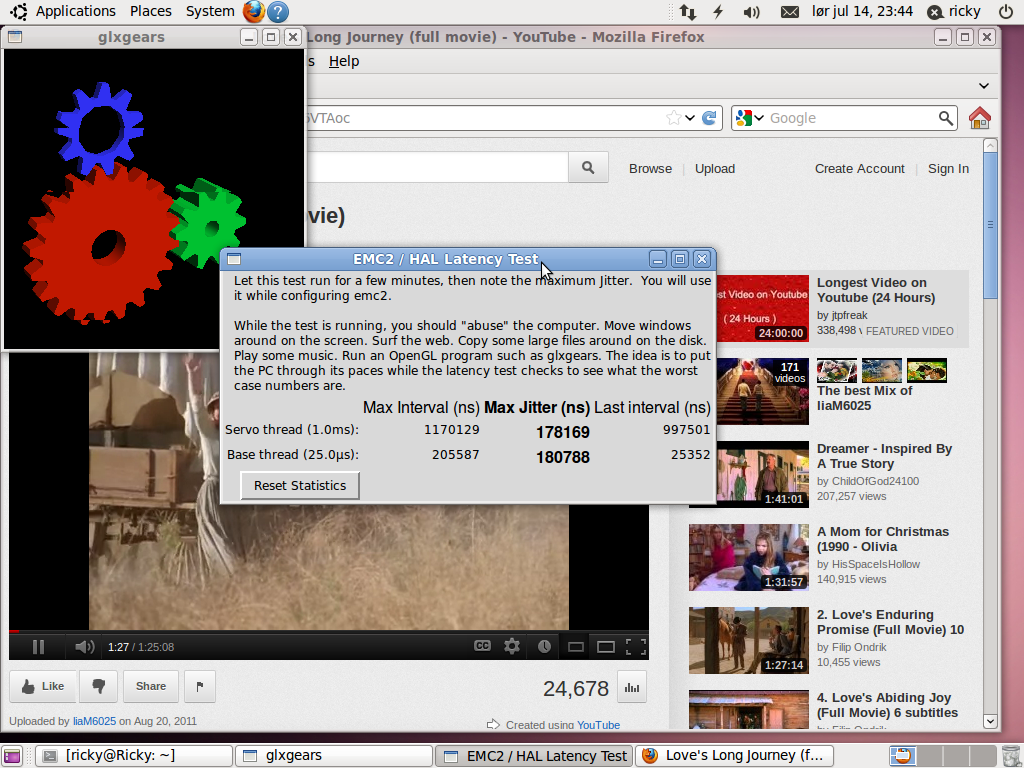
Task: Open the volume control in the top panel
Action: click(751, 11)
